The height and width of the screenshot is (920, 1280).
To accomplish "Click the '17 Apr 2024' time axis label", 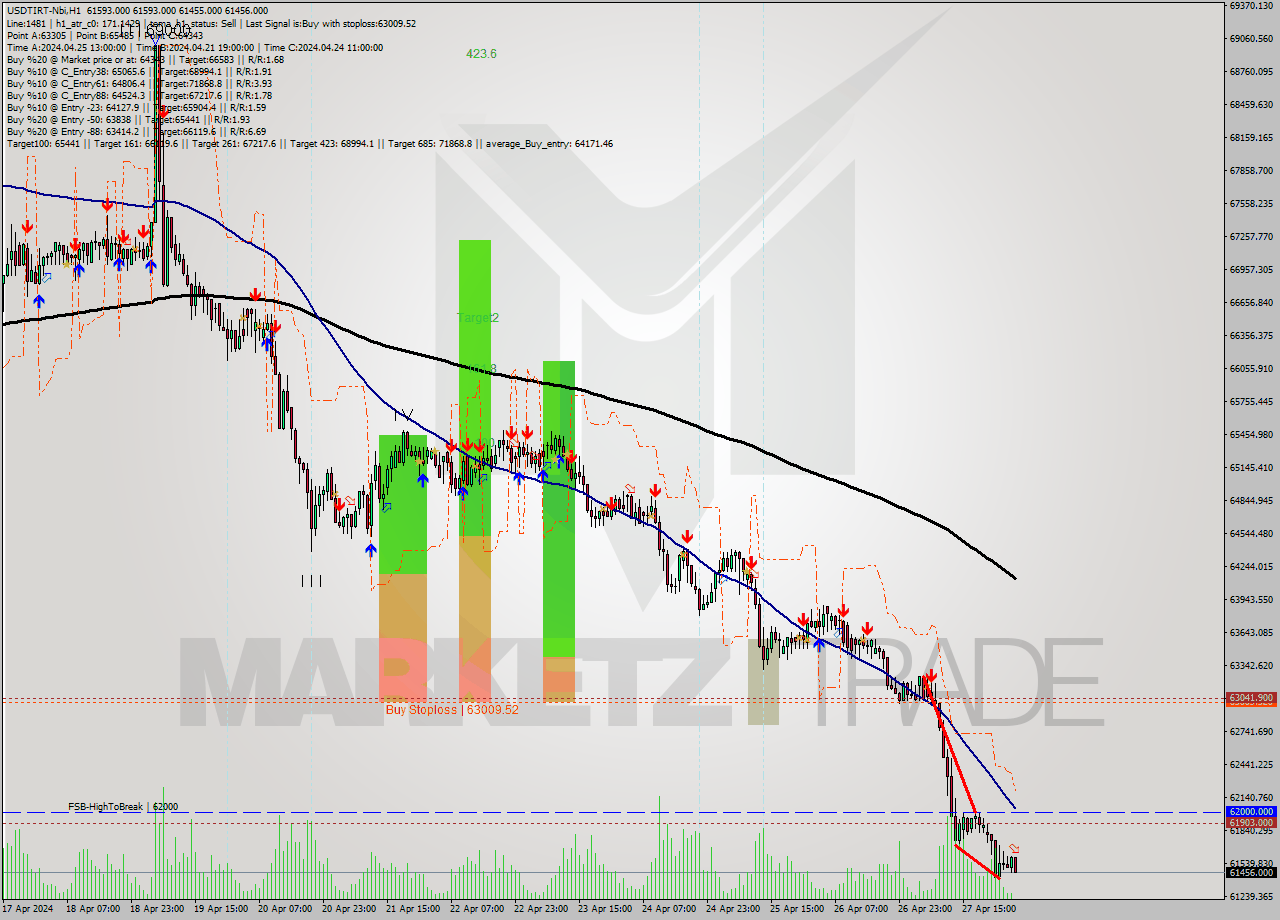I will click(27, 909).
